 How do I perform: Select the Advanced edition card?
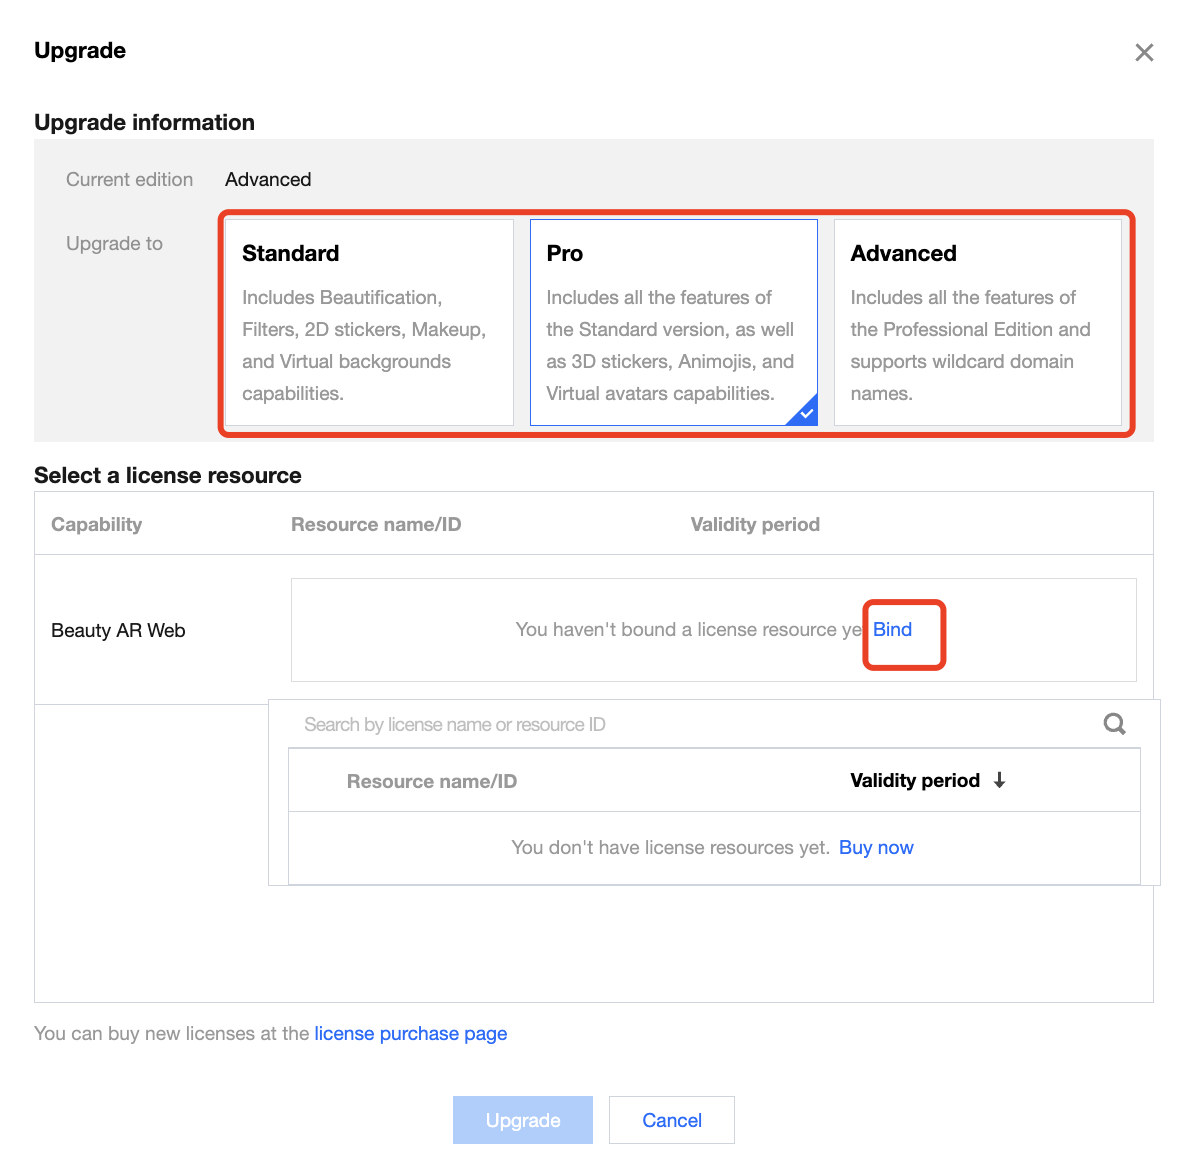977,322
